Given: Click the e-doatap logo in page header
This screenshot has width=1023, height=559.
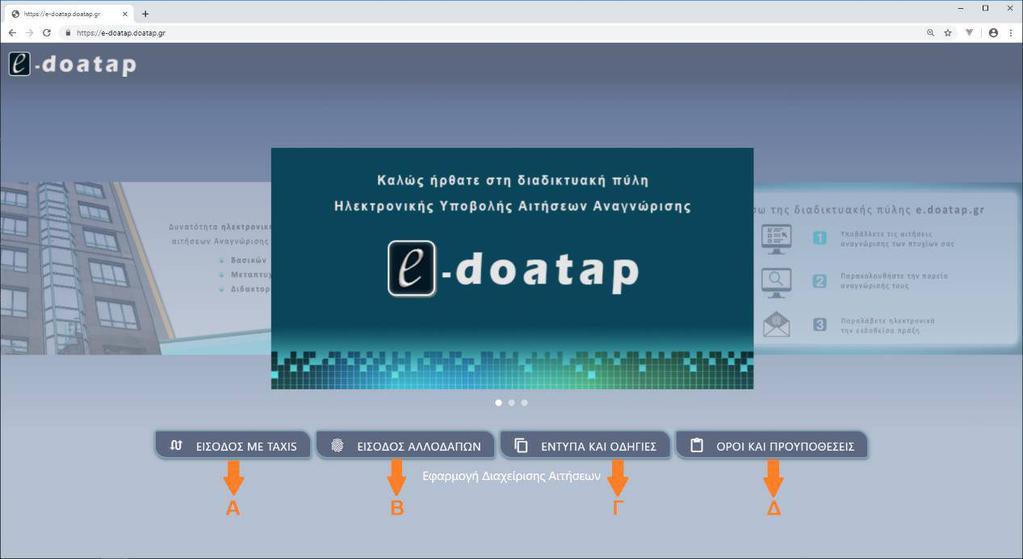Looking at the screenshot, I should (x=72, y=64).
